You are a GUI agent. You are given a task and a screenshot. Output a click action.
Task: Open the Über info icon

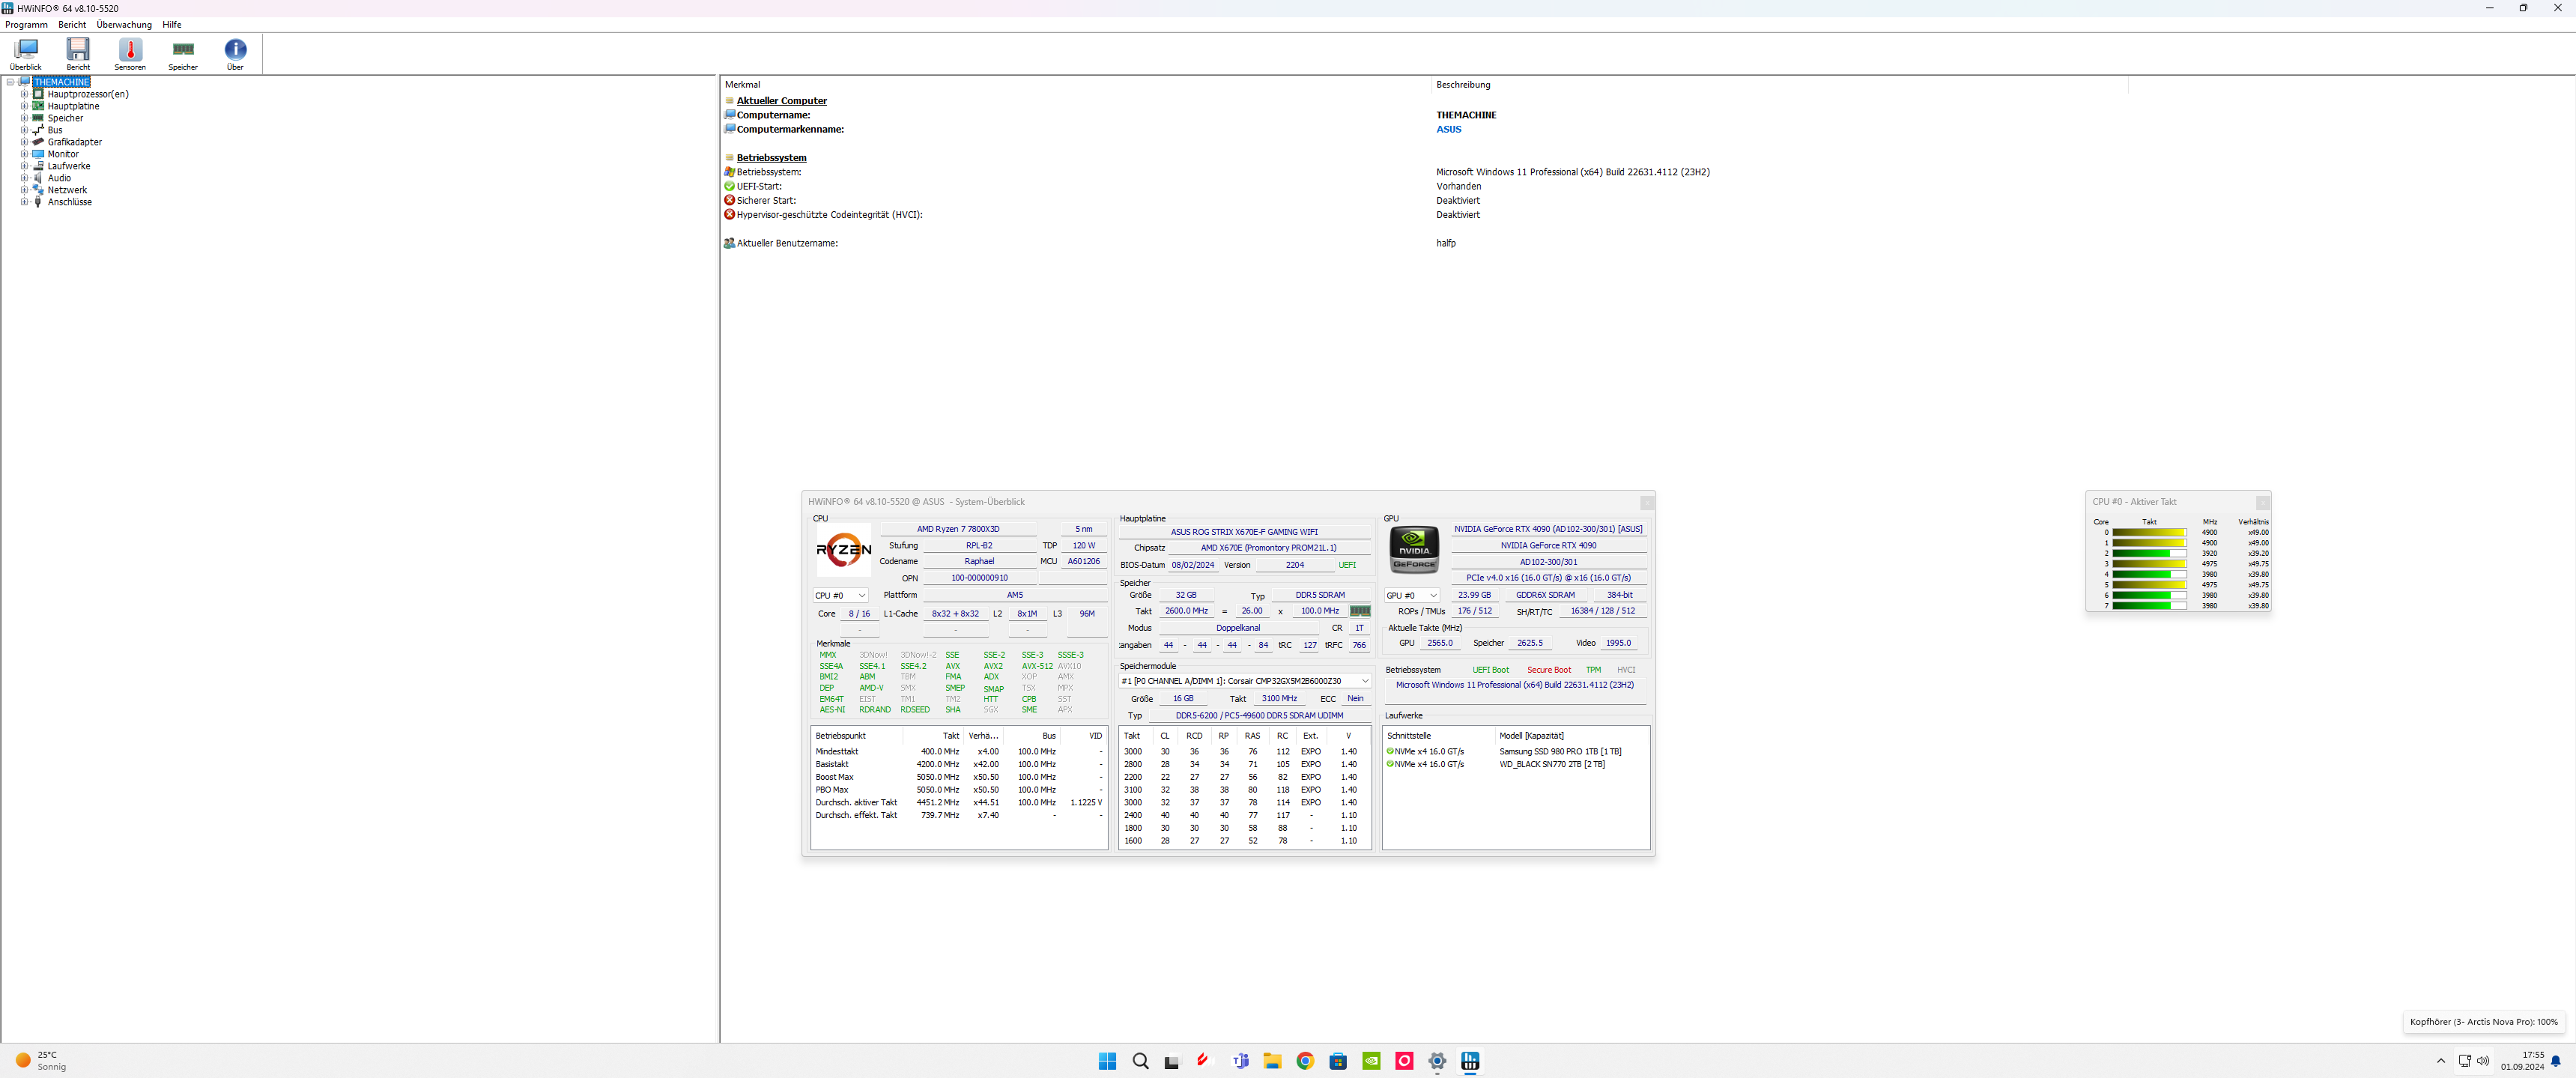[x=235, y=50]
